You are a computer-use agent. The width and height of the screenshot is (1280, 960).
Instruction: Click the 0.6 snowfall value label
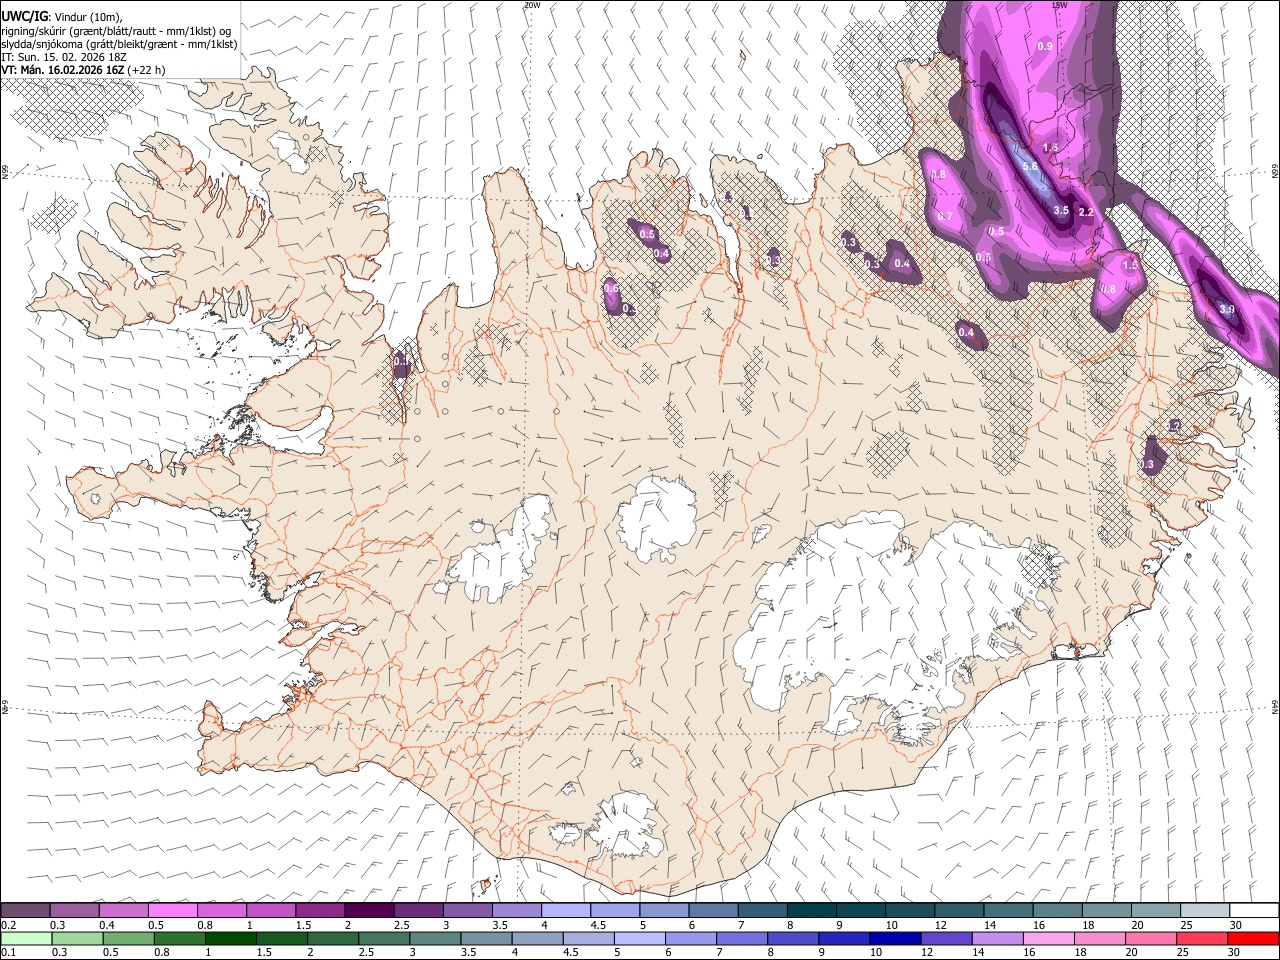612,288
